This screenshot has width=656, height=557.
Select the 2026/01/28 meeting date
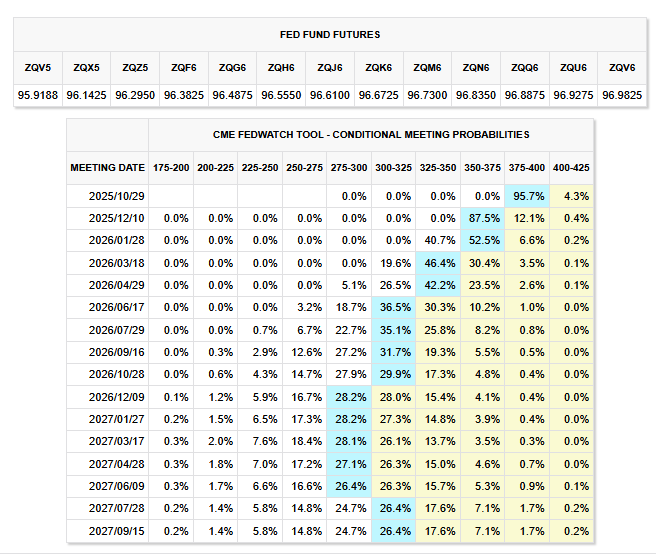pyautogui.click(x=116, y=240)
